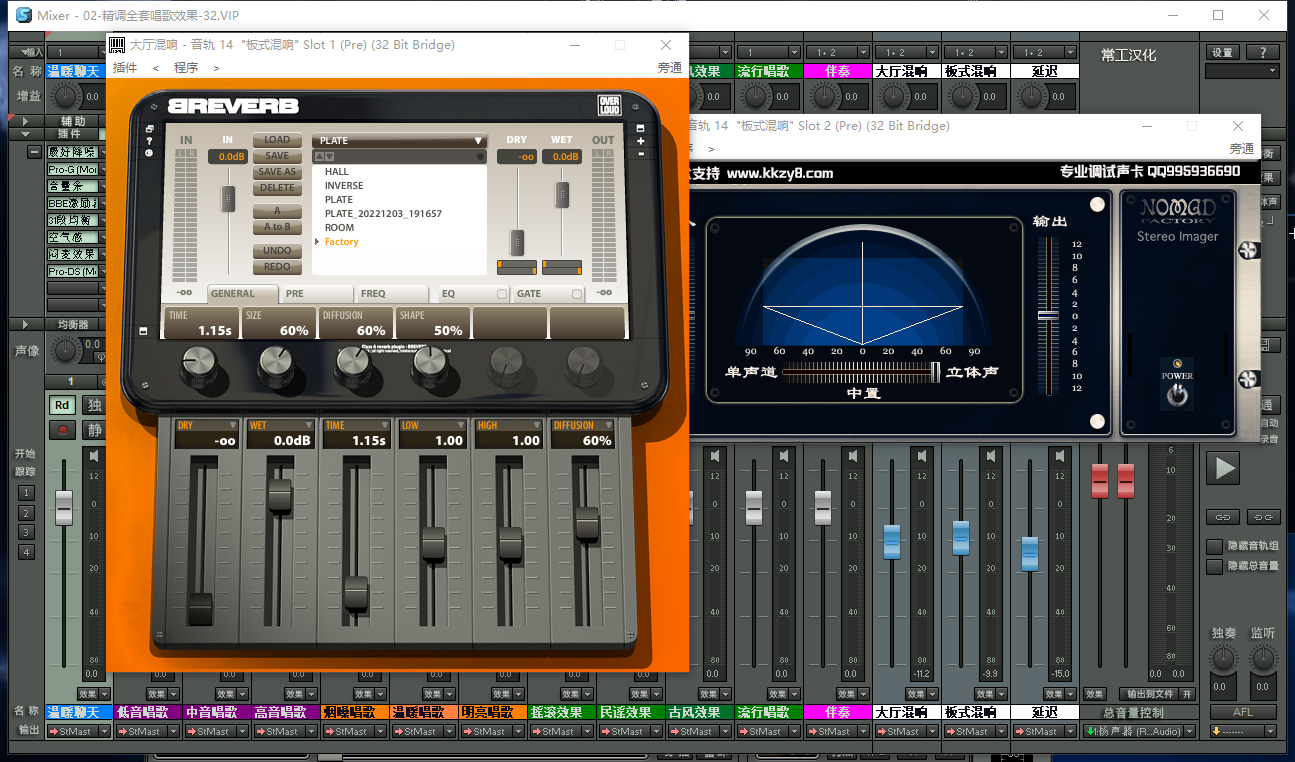Open the mixer question mark help button
This screenshot has width=1295, height=762.
point(1262,53)
